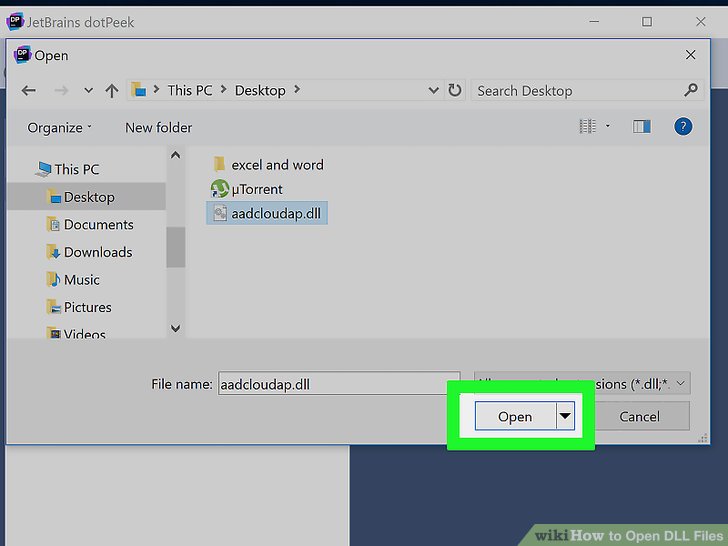Toggle the preview pane icon
This screenshot has height=546, width=728.
pos(642,126)
